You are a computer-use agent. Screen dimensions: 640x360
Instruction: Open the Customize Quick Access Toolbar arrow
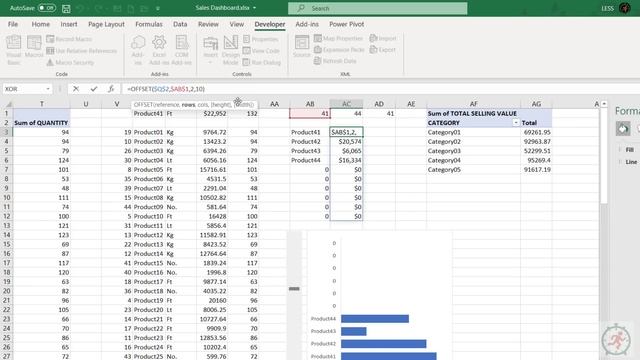tap(158, 8)
